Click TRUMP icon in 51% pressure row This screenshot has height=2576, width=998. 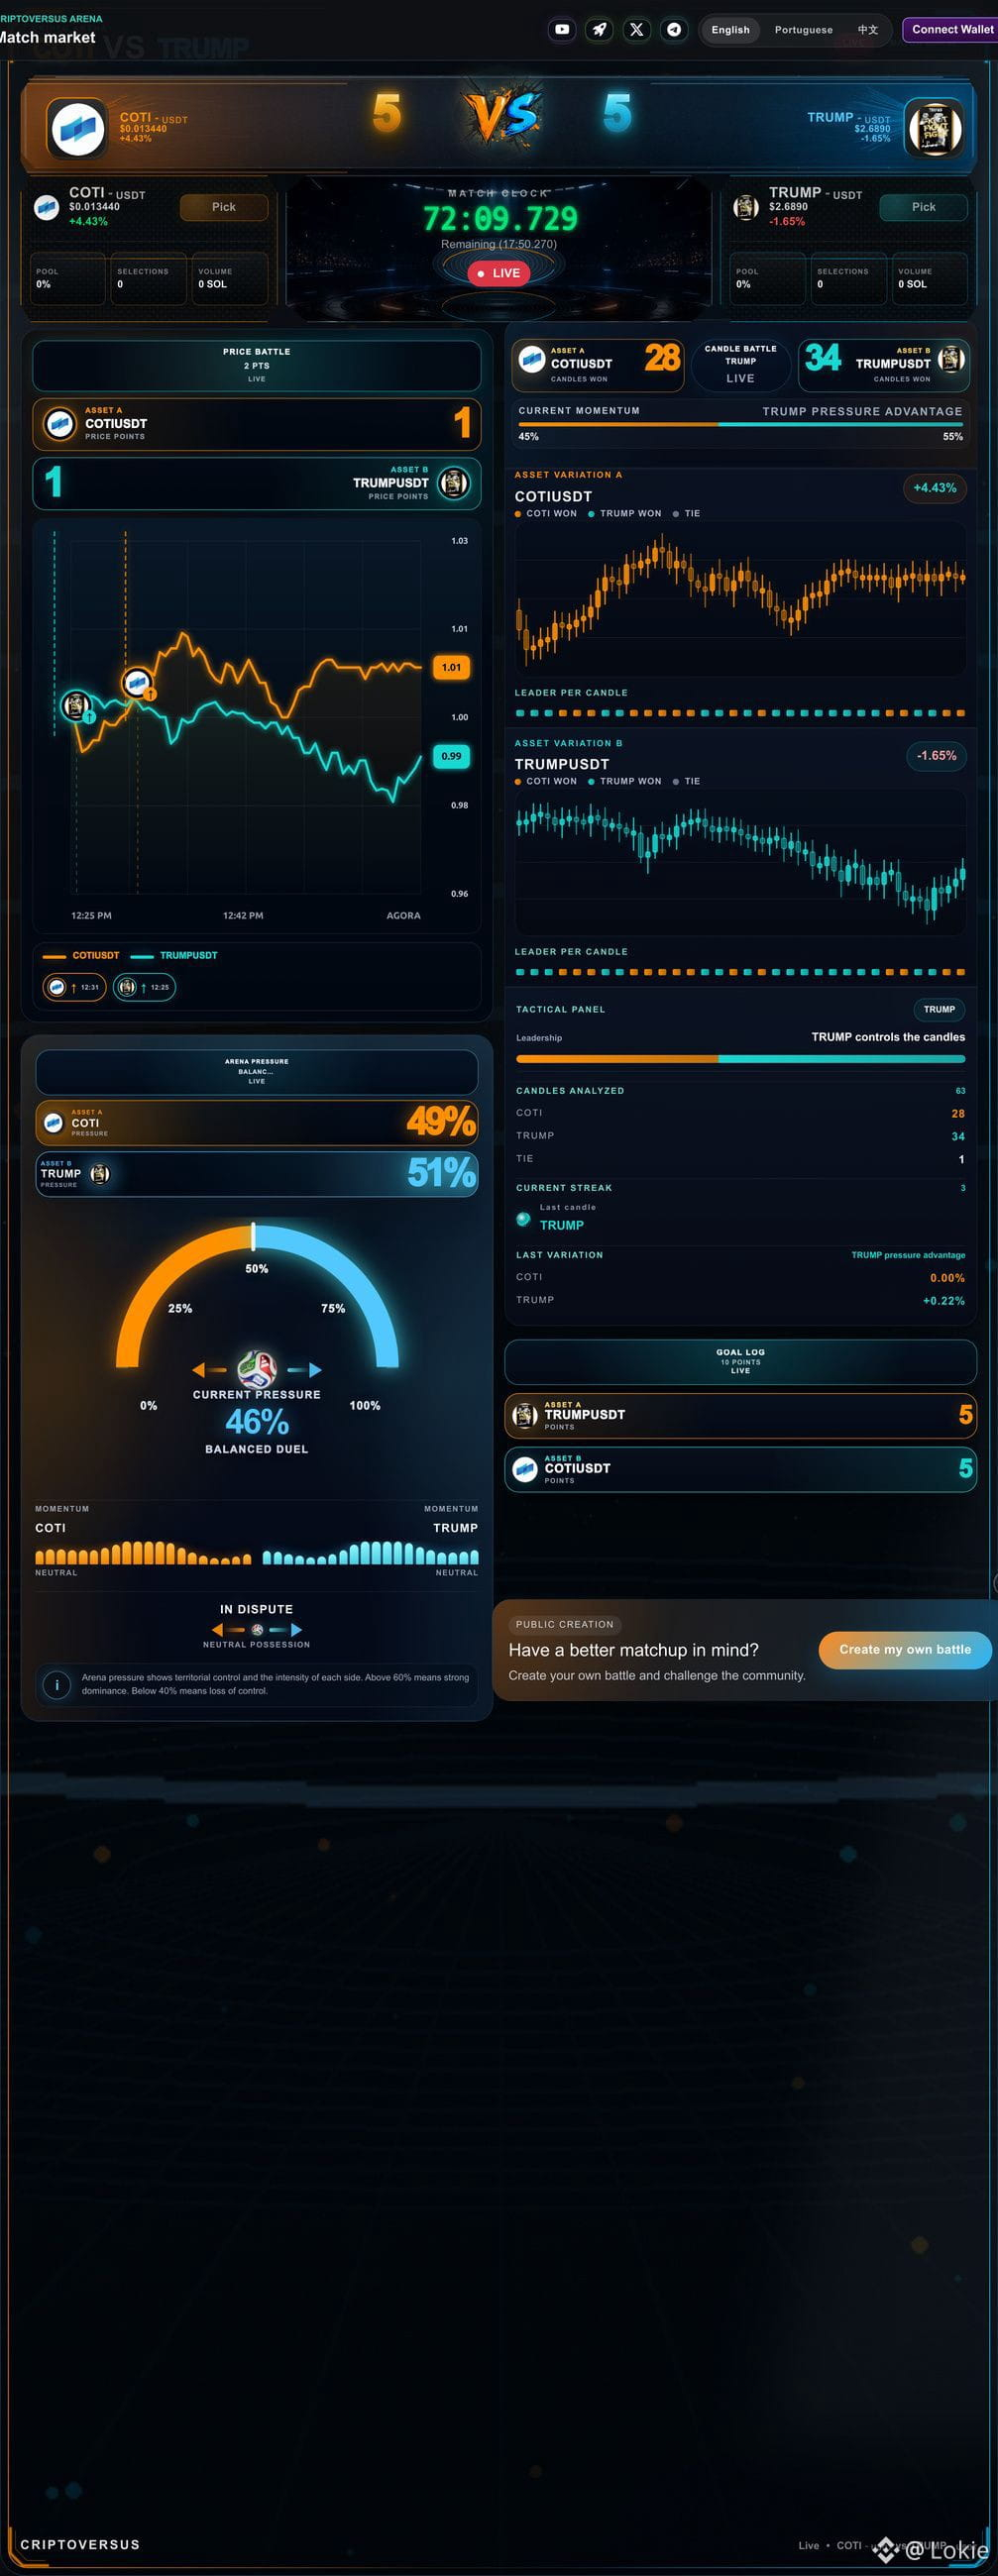pyautogui.click(x=99, y=1174)
